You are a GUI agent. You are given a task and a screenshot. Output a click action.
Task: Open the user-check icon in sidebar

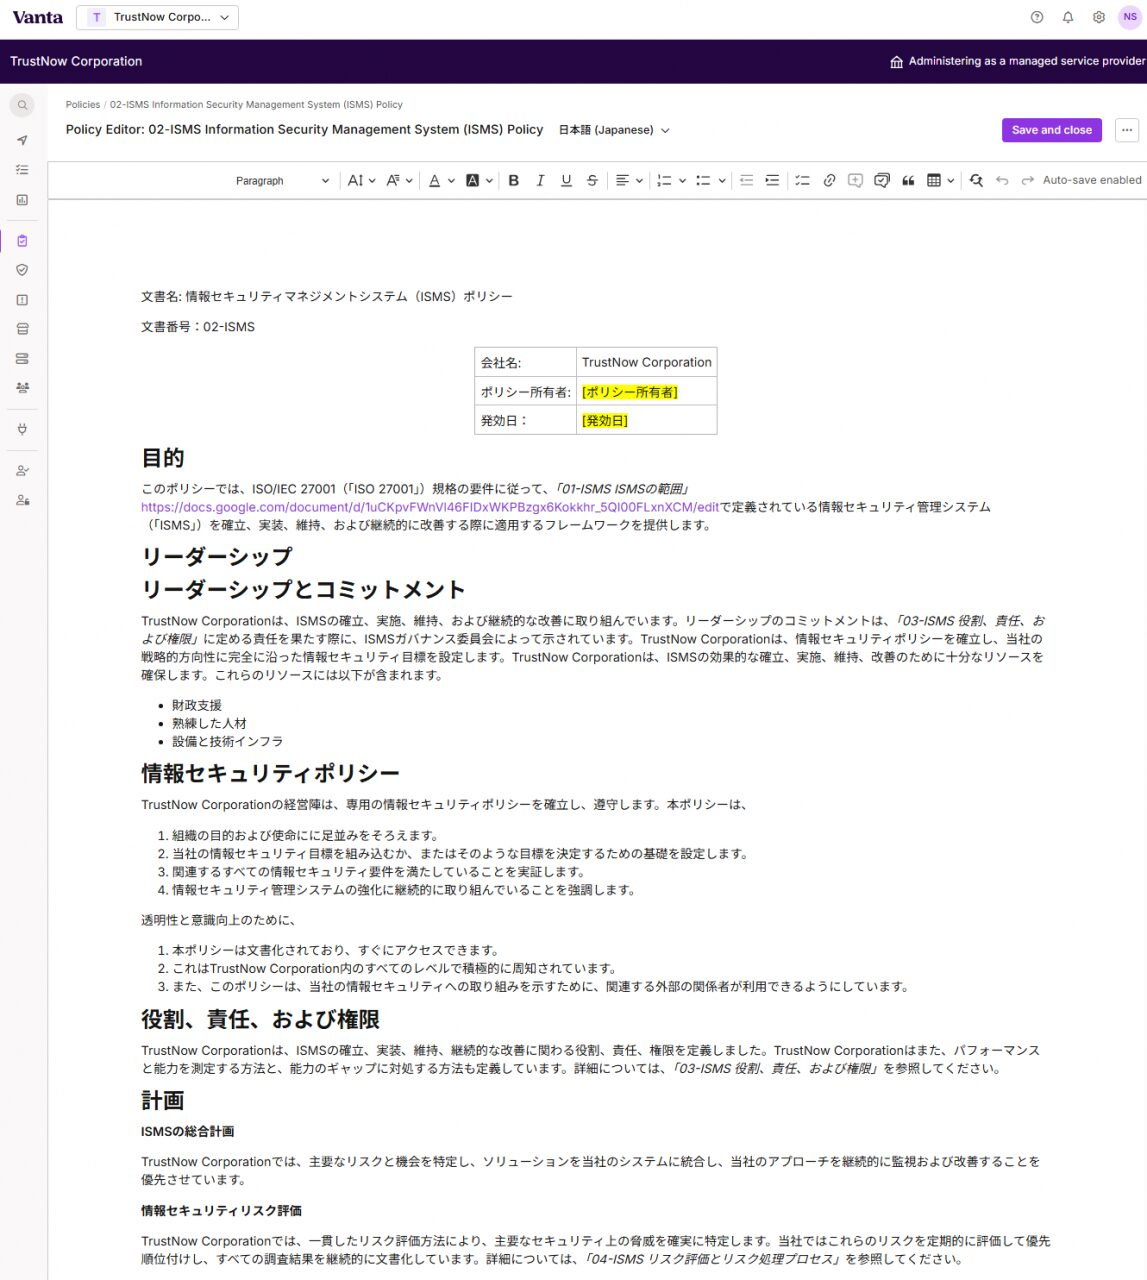click(22, 470)
